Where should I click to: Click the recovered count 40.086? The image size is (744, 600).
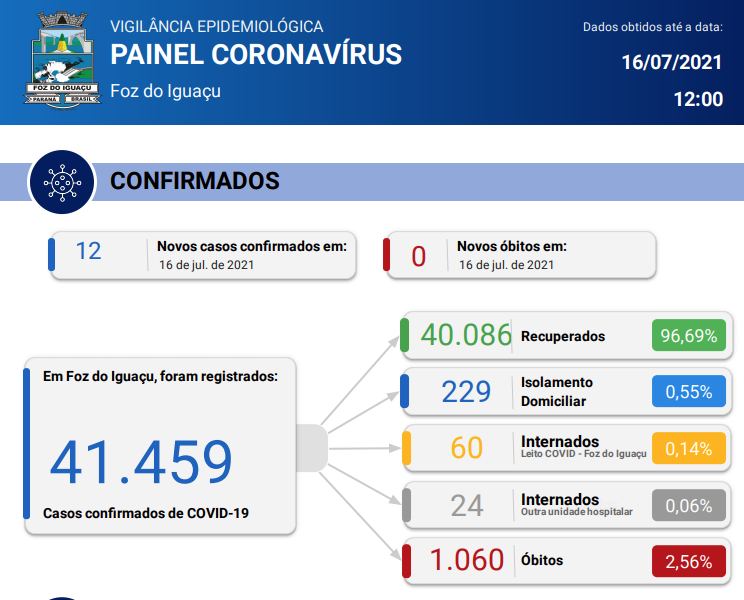point(466,335)
